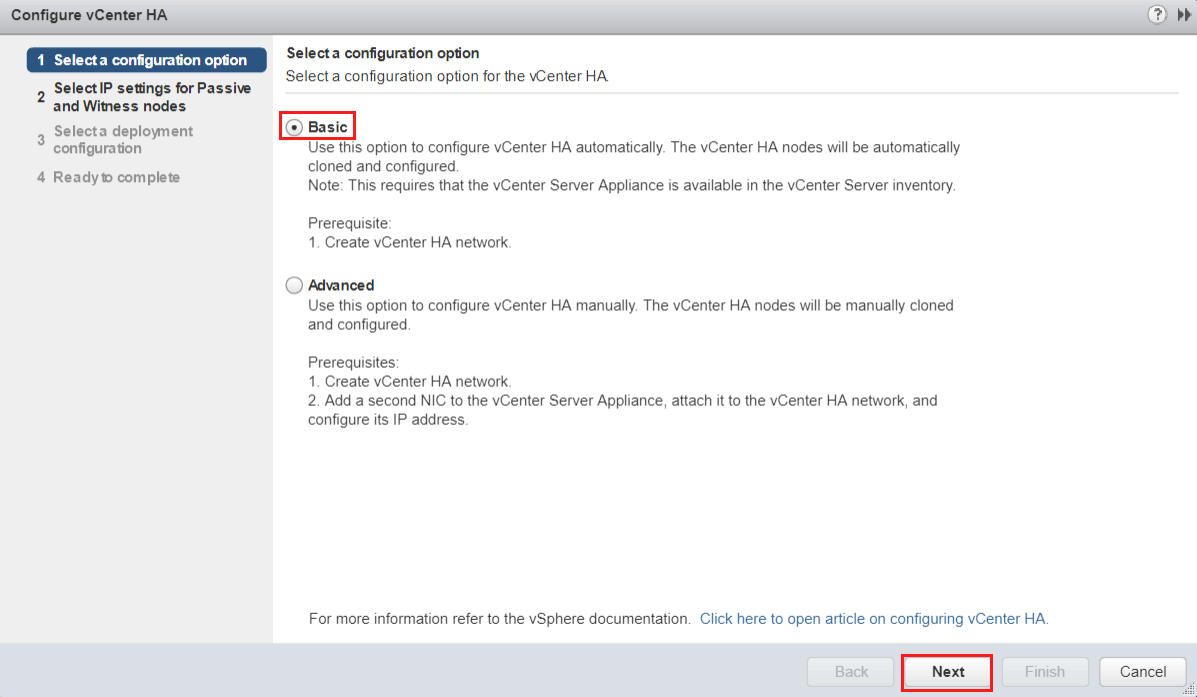Open the help question mark icon
The height and width of the screenshot is (697, 1197).
tap(1157, 15)
